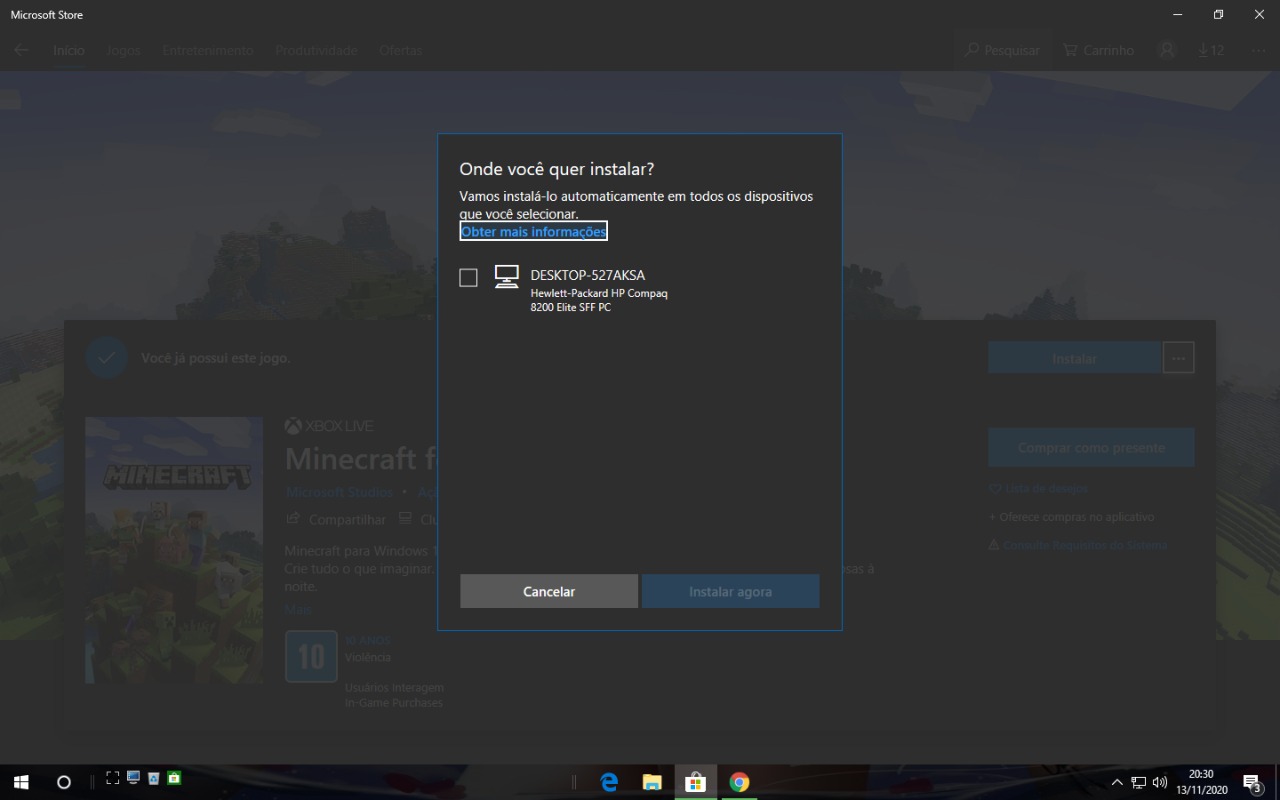Click the Compartilhar share option
This screenshot has height=800, width=1280.
[336, 520]
